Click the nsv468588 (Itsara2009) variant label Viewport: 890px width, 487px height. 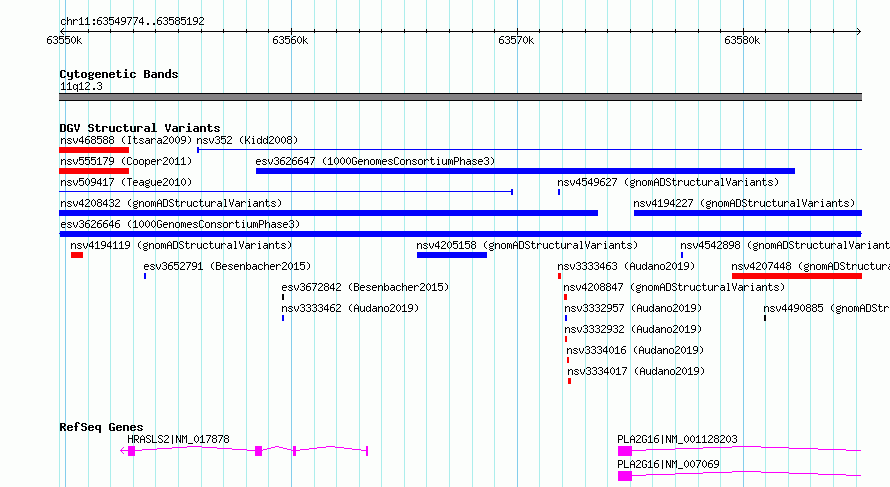click(x=126, y=140)
